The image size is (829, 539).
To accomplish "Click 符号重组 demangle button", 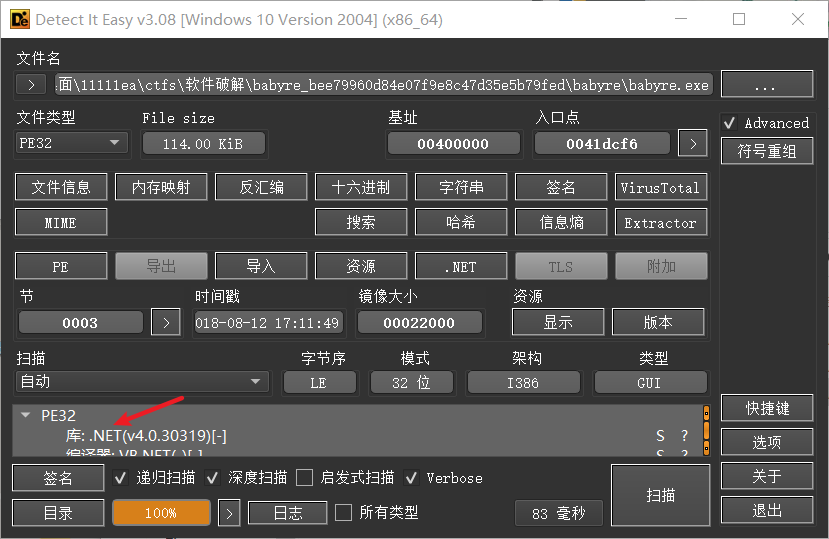I will click(x=767, y=151).
